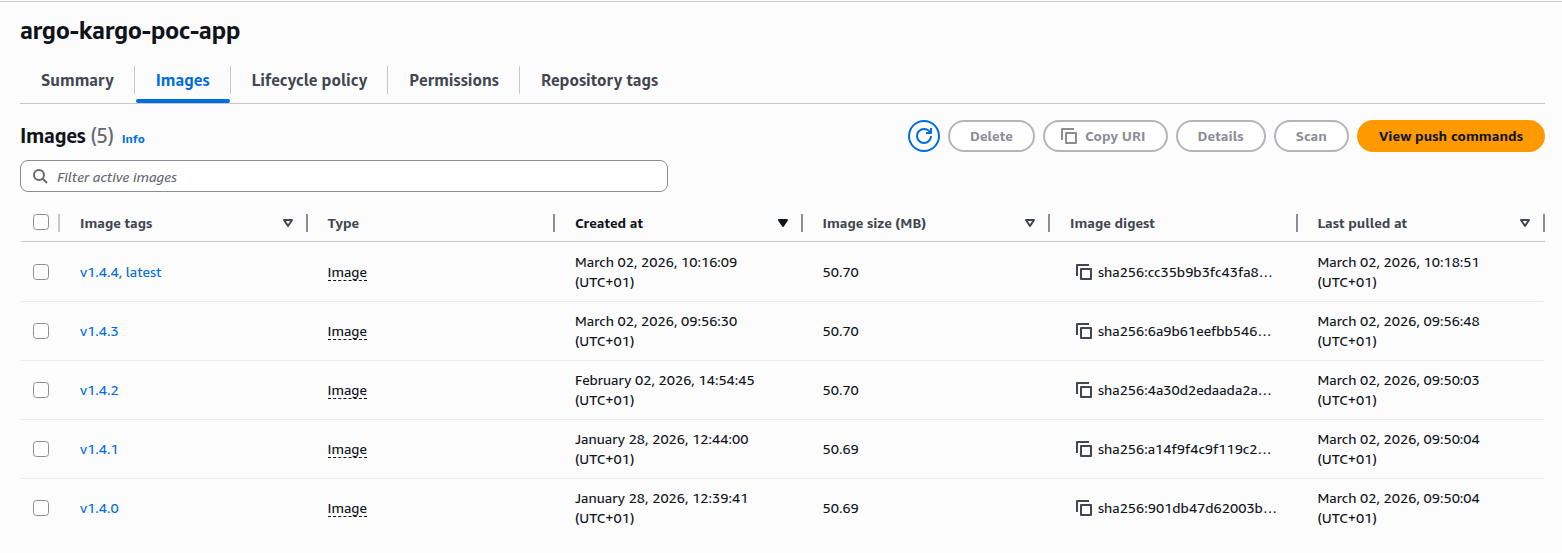This screenshot has height=553, width=1562.
Task: Click the Info link beside Images
Action: click(133, 139)
